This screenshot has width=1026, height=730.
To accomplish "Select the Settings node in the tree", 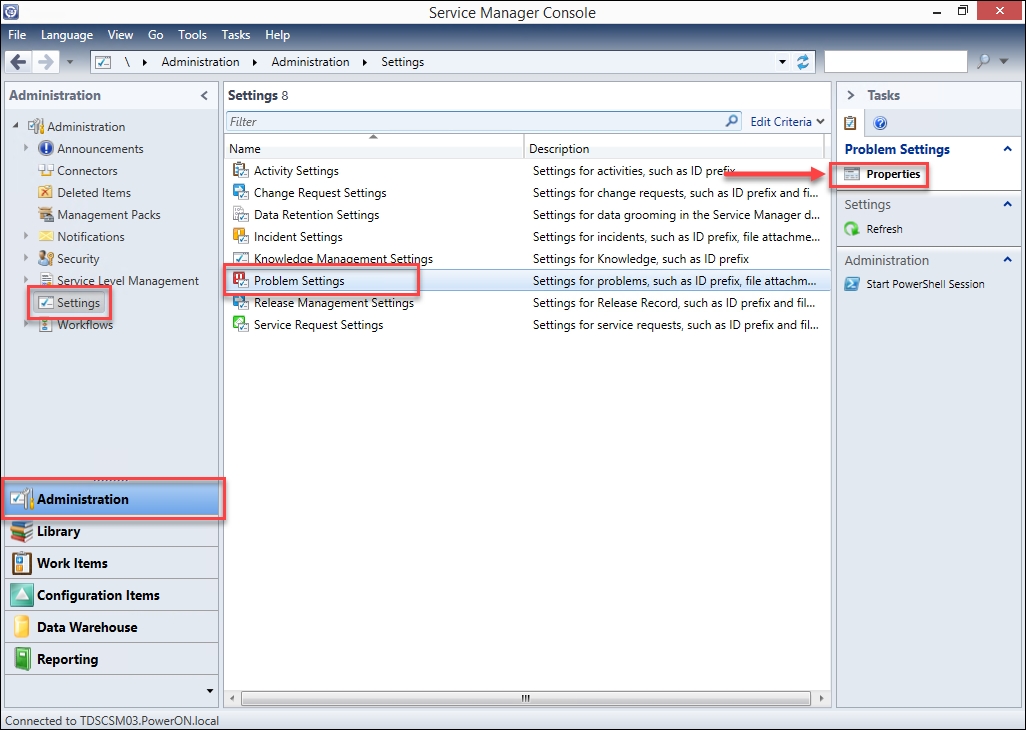I will [70, 303].
